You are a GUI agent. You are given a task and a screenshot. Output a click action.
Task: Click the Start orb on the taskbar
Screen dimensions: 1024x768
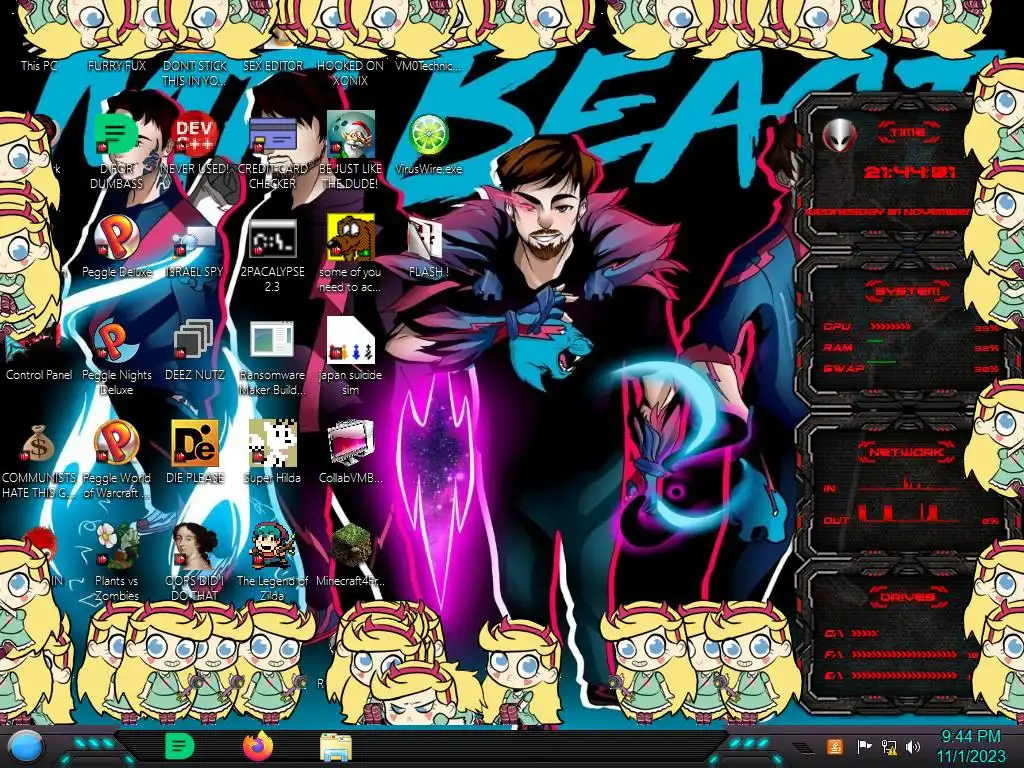(x=26, y=747)
